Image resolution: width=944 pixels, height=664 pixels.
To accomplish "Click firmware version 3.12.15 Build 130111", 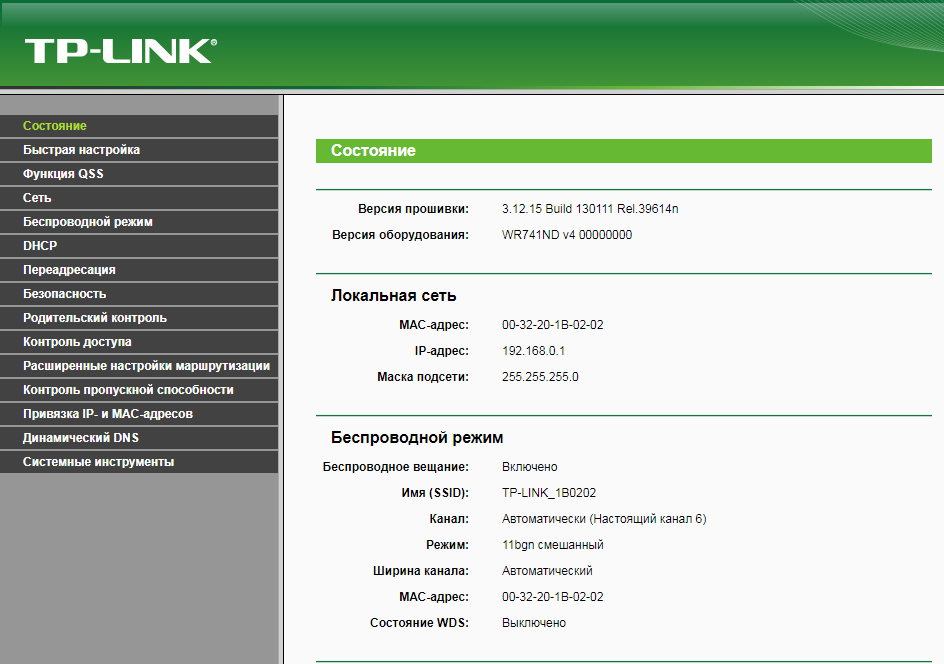I will point(590,209).
